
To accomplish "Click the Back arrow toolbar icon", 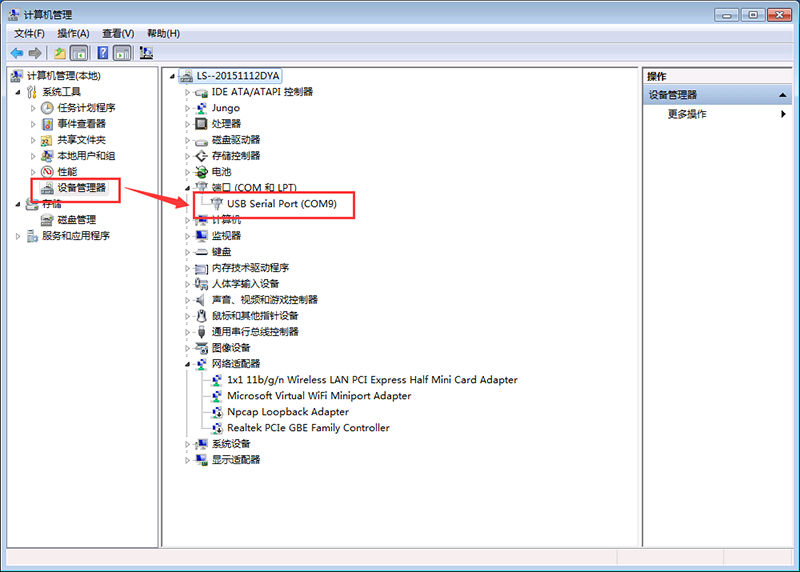I will coord(16,53).
